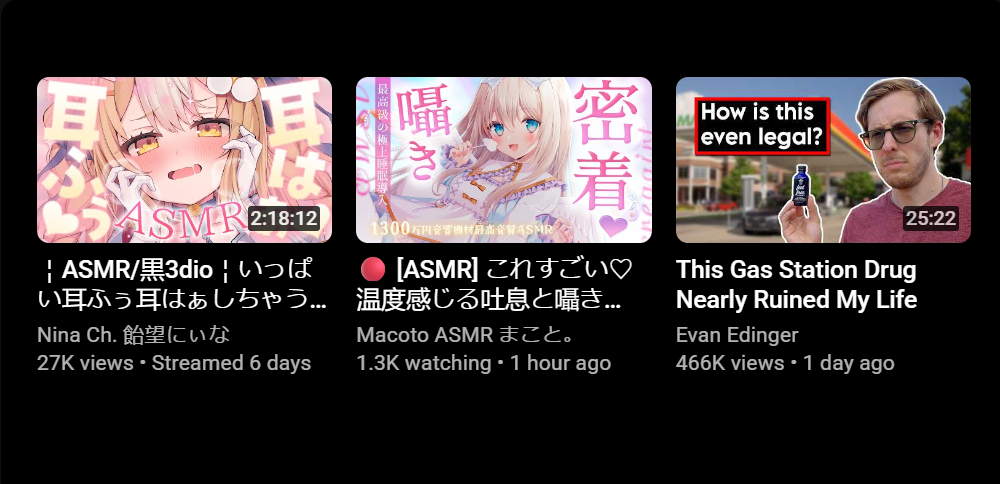
Task: Open the gas station drug video thumbnail
Action: (x=823, y=160)
